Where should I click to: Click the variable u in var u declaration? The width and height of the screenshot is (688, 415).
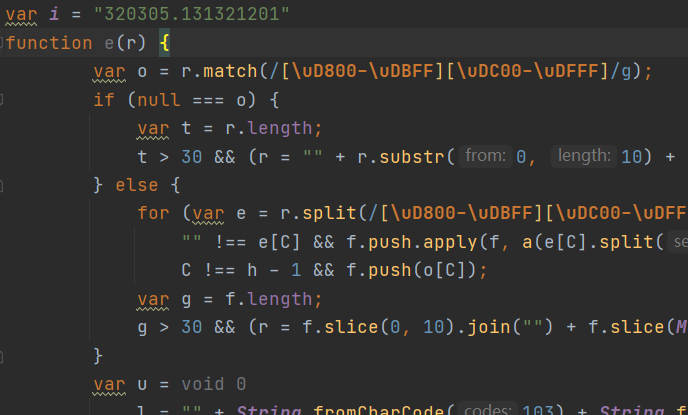pos(142,385)
